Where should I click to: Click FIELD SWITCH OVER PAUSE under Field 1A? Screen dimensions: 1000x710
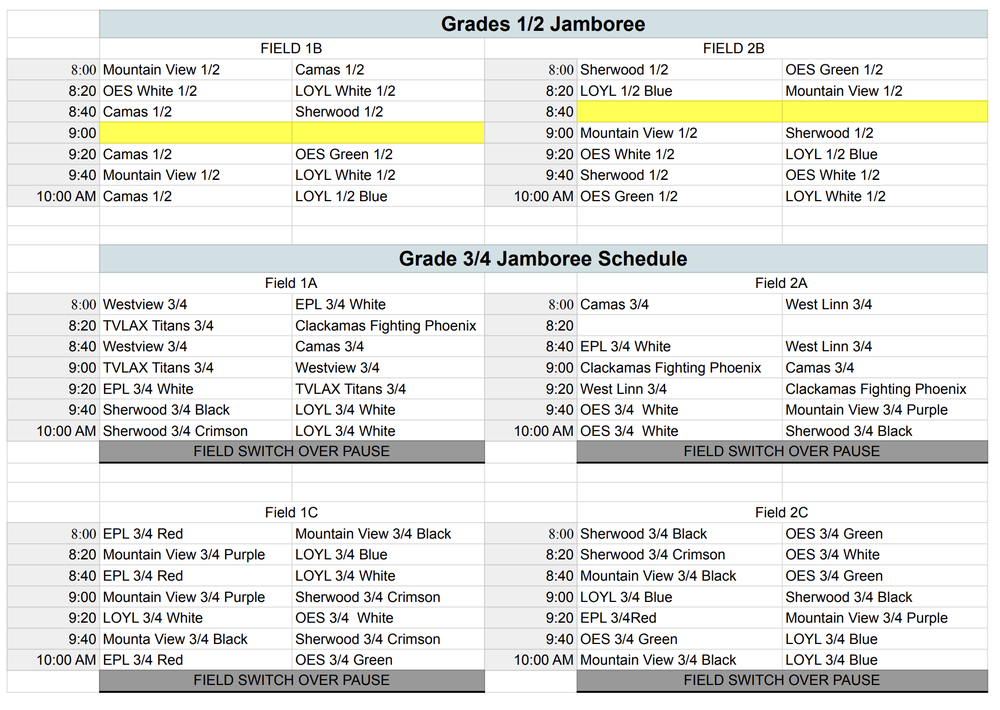click(x=291, y=452)
